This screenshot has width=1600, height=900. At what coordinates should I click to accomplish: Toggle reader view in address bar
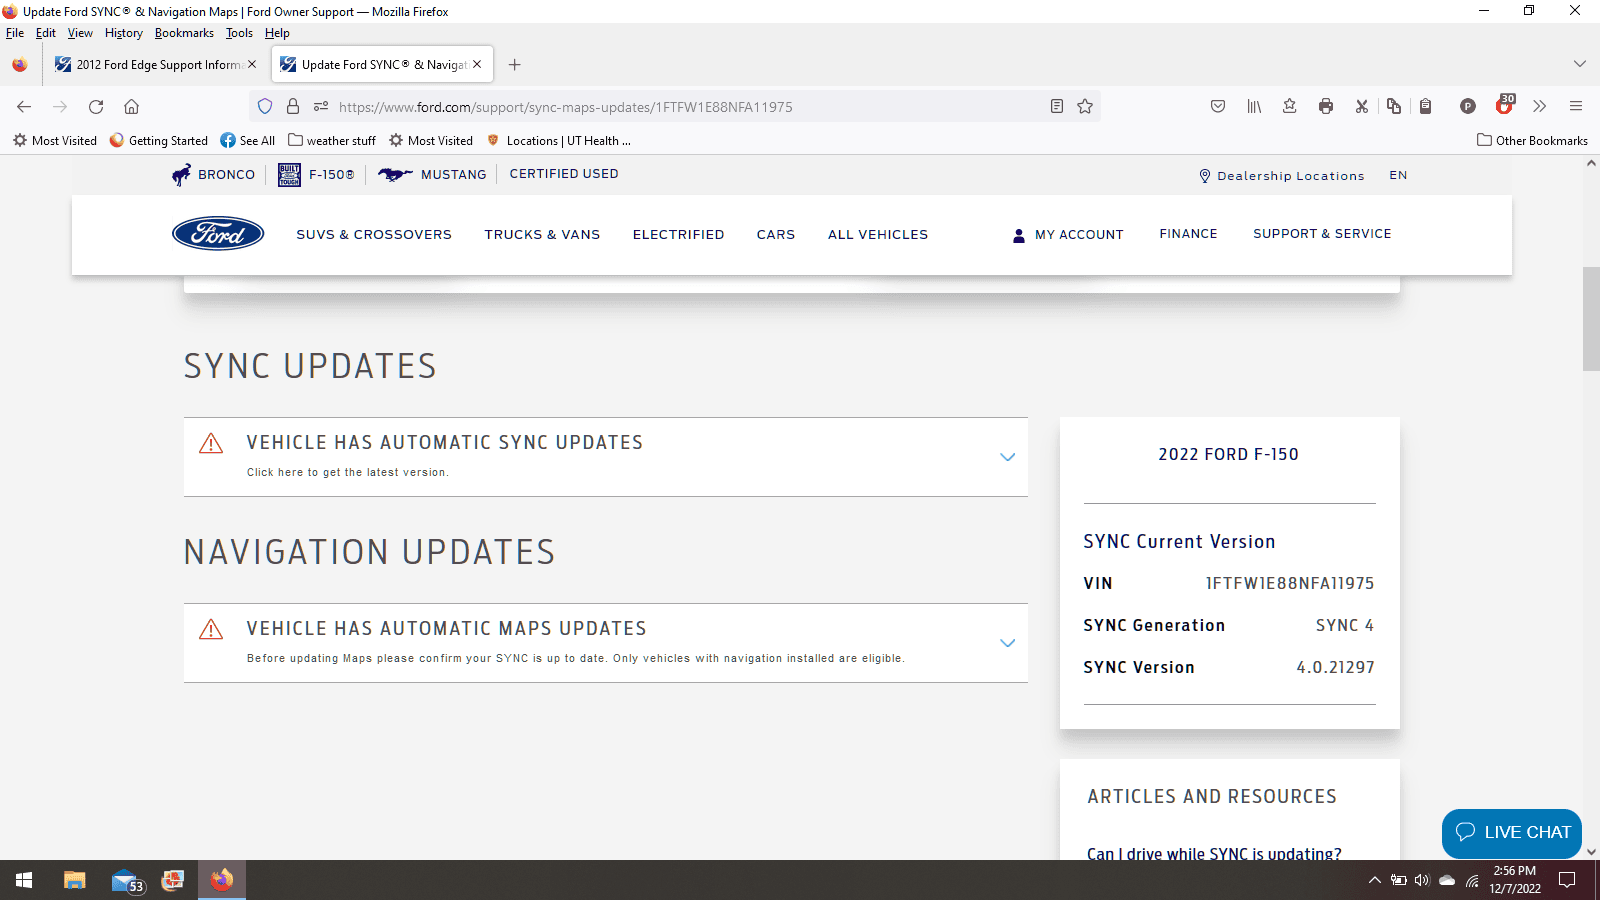1057,107
